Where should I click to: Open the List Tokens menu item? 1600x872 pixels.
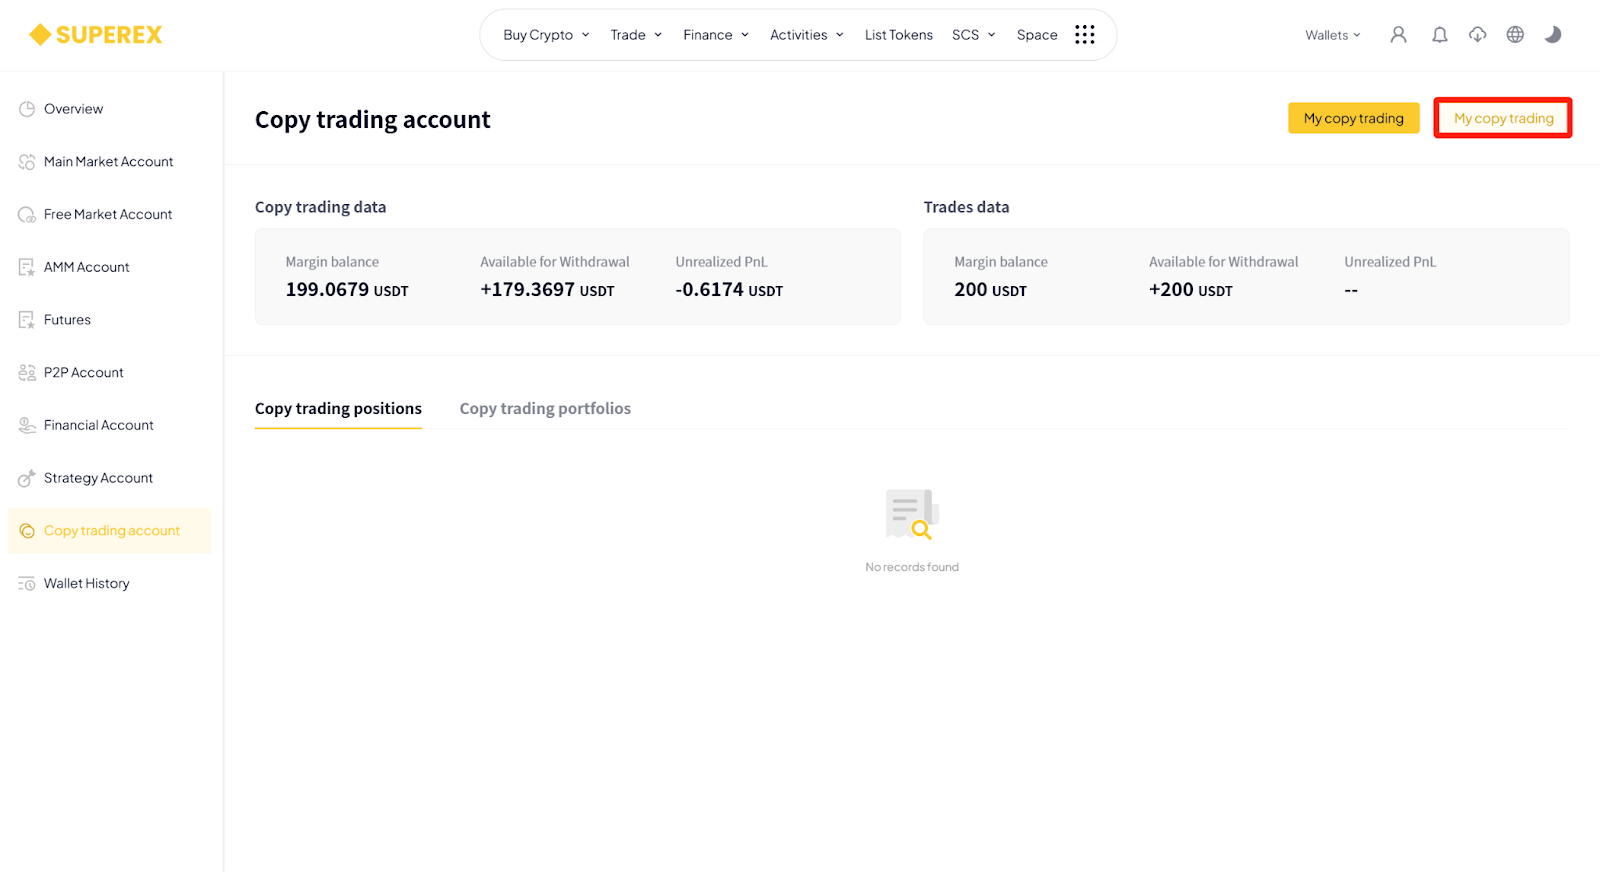tap(899, 35)
